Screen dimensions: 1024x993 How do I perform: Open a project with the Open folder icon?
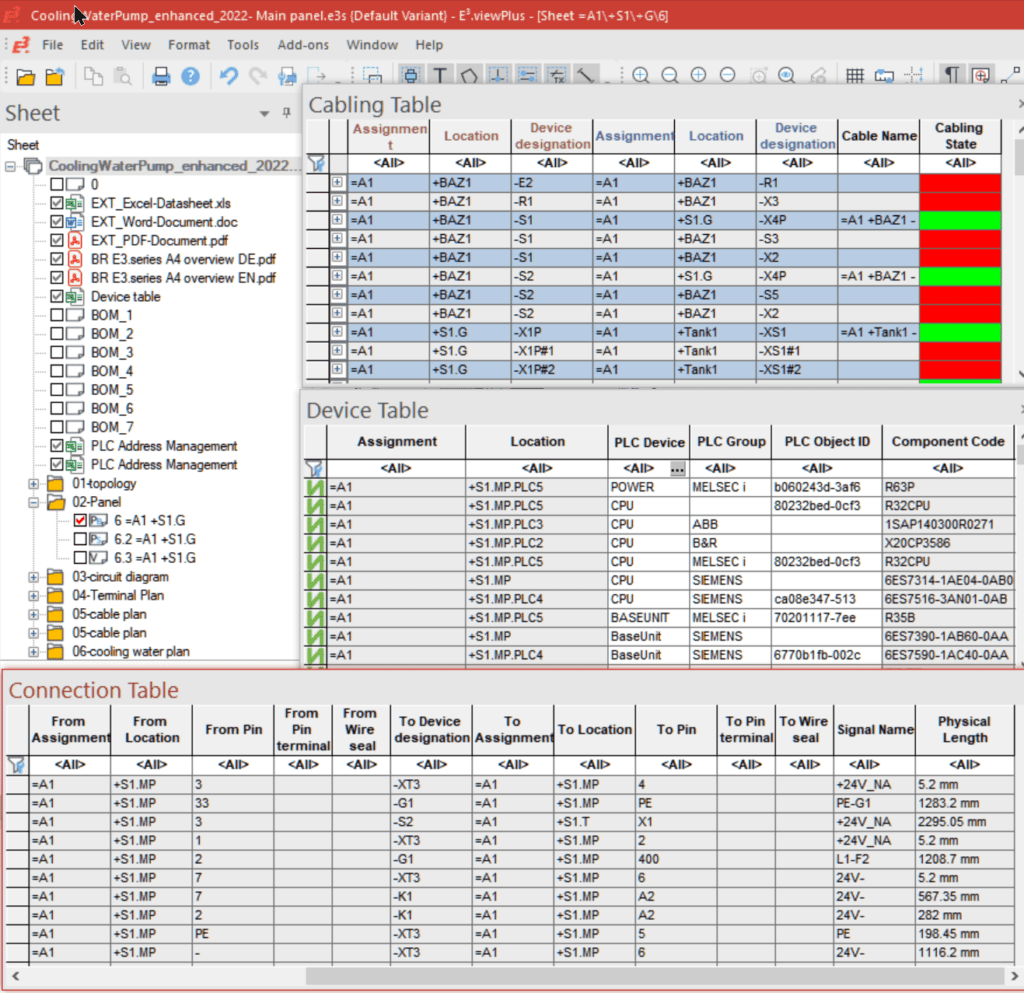click(x=25, y=75)
